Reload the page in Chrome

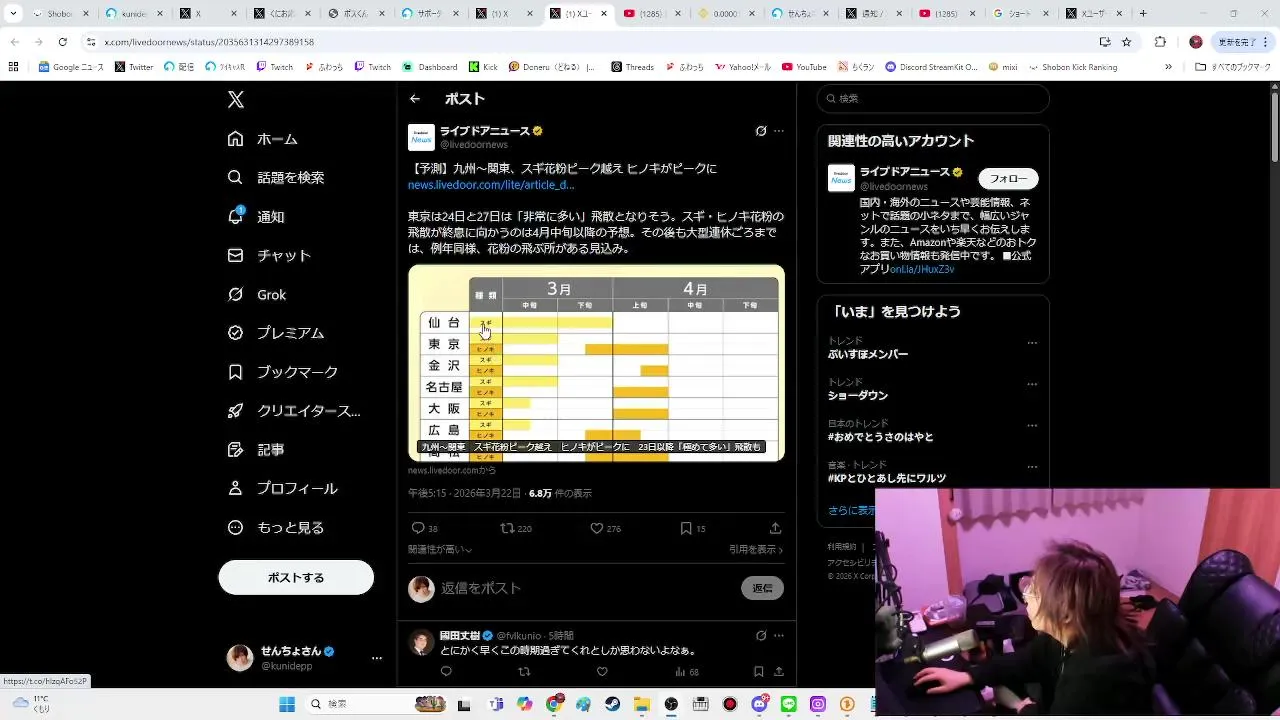[62, 42]
